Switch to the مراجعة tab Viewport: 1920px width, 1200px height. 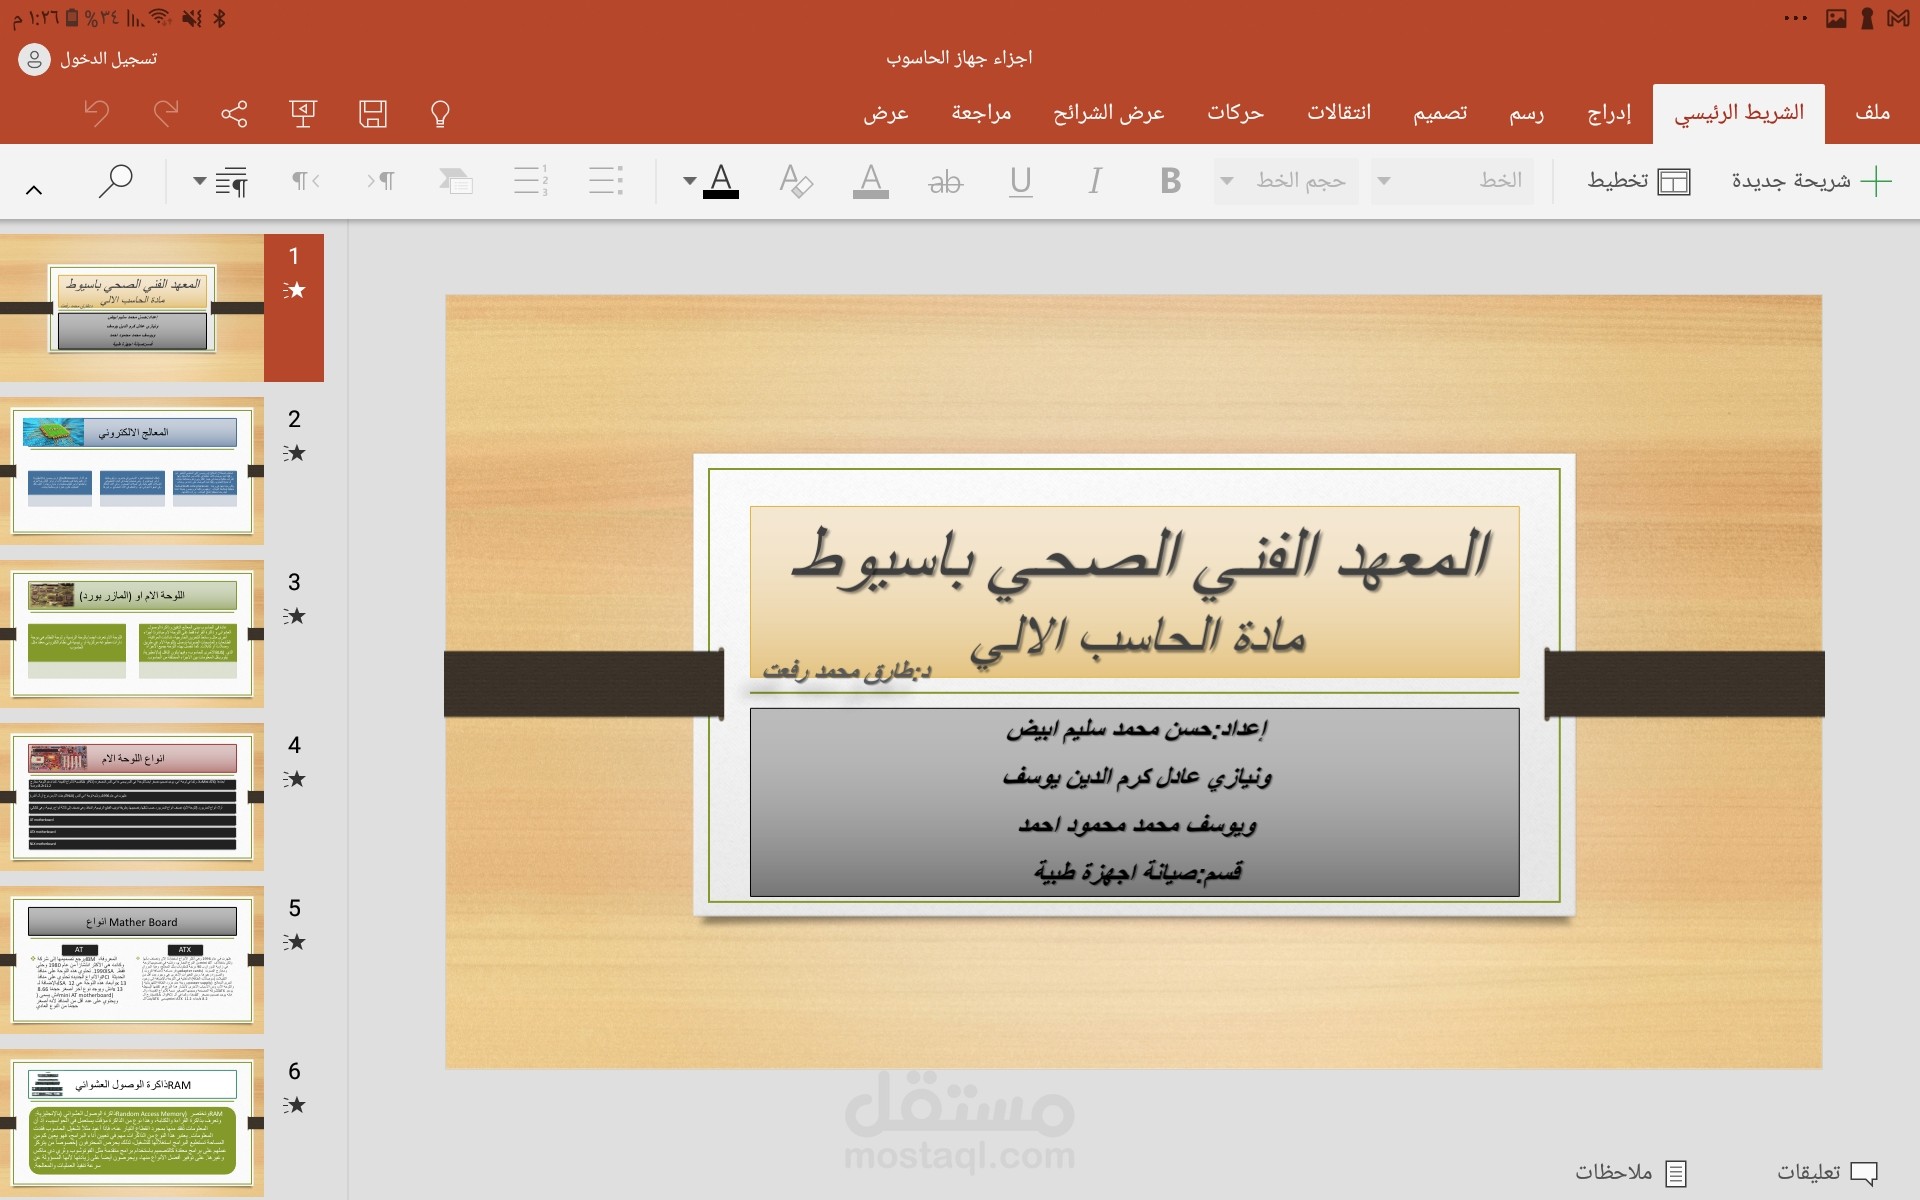point(981,113)
